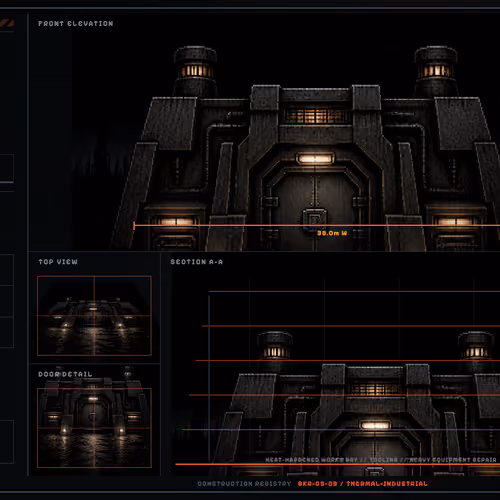The image size is (500, 500).
Task: Open the Door Detail thumbnail
Action: 94,428
